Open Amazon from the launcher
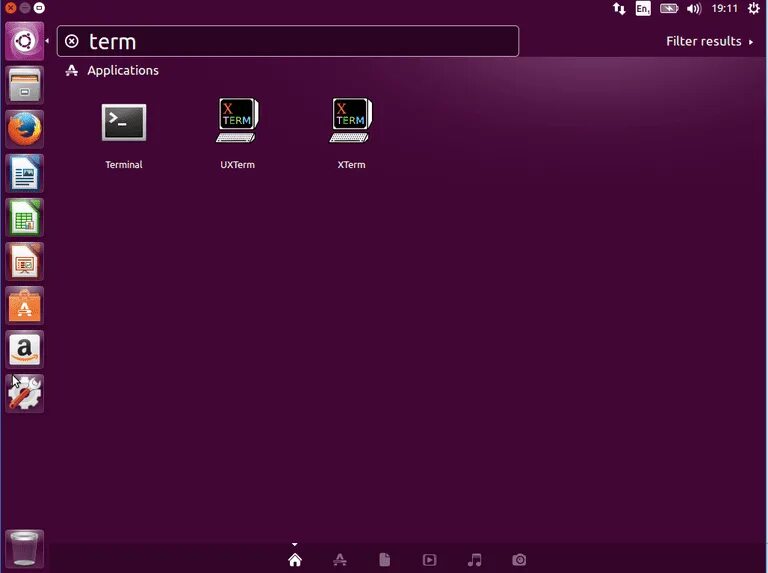 coord(24,350)
